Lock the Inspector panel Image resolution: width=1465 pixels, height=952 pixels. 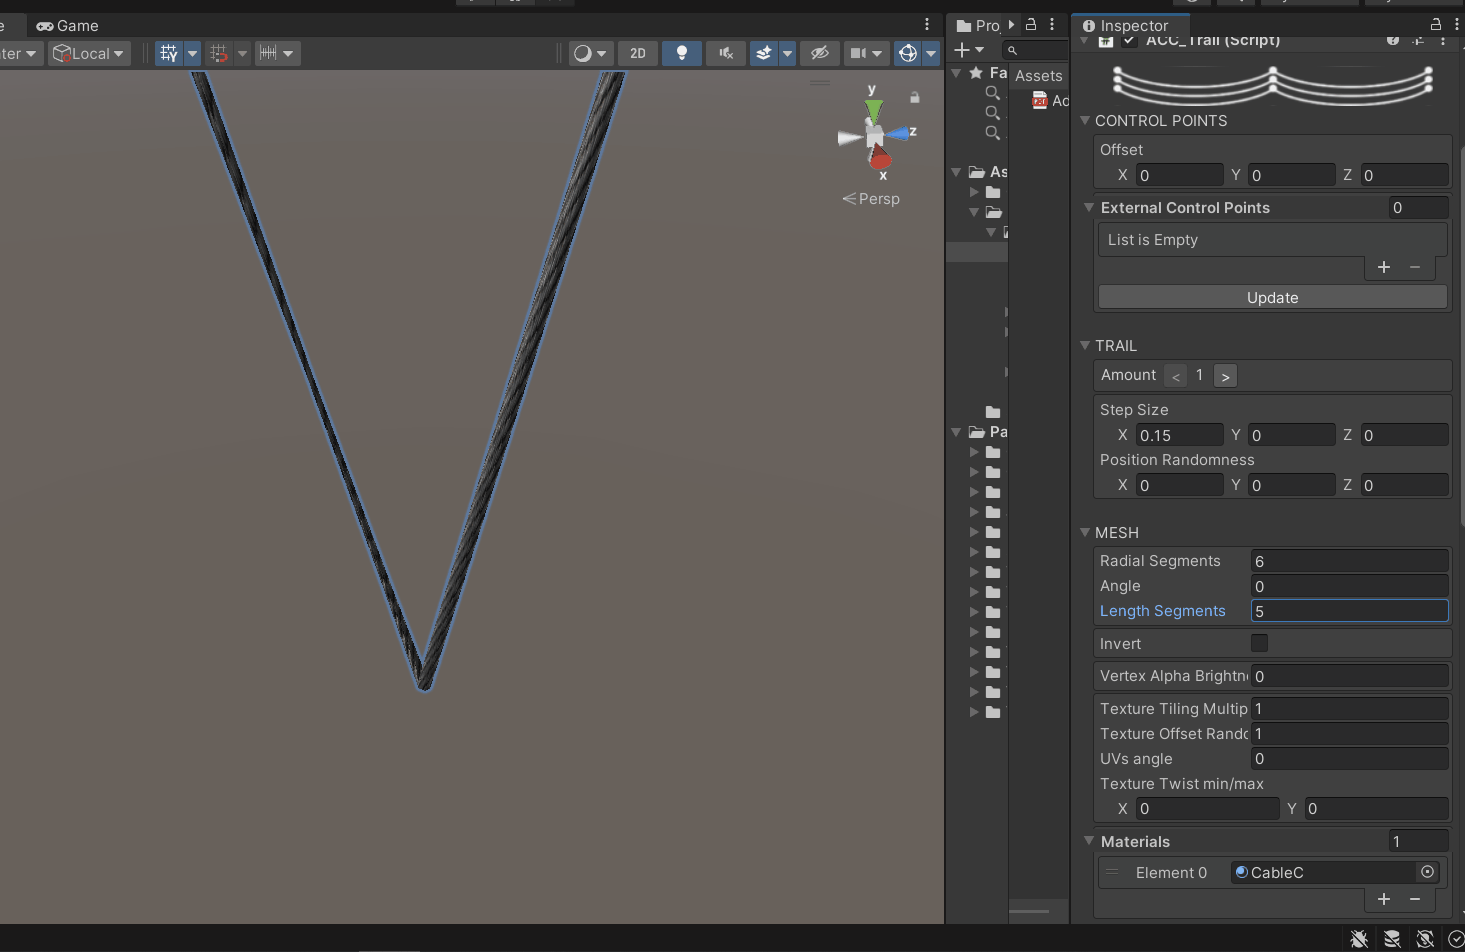(1436, 25)
